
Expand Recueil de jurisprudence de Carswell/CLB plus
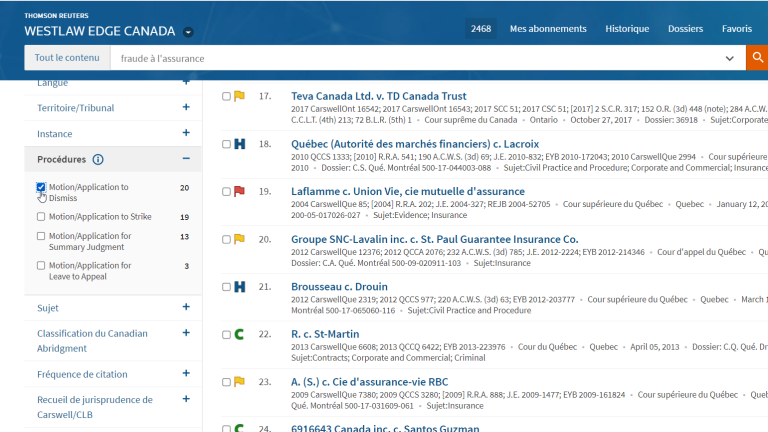coord(186,399)
